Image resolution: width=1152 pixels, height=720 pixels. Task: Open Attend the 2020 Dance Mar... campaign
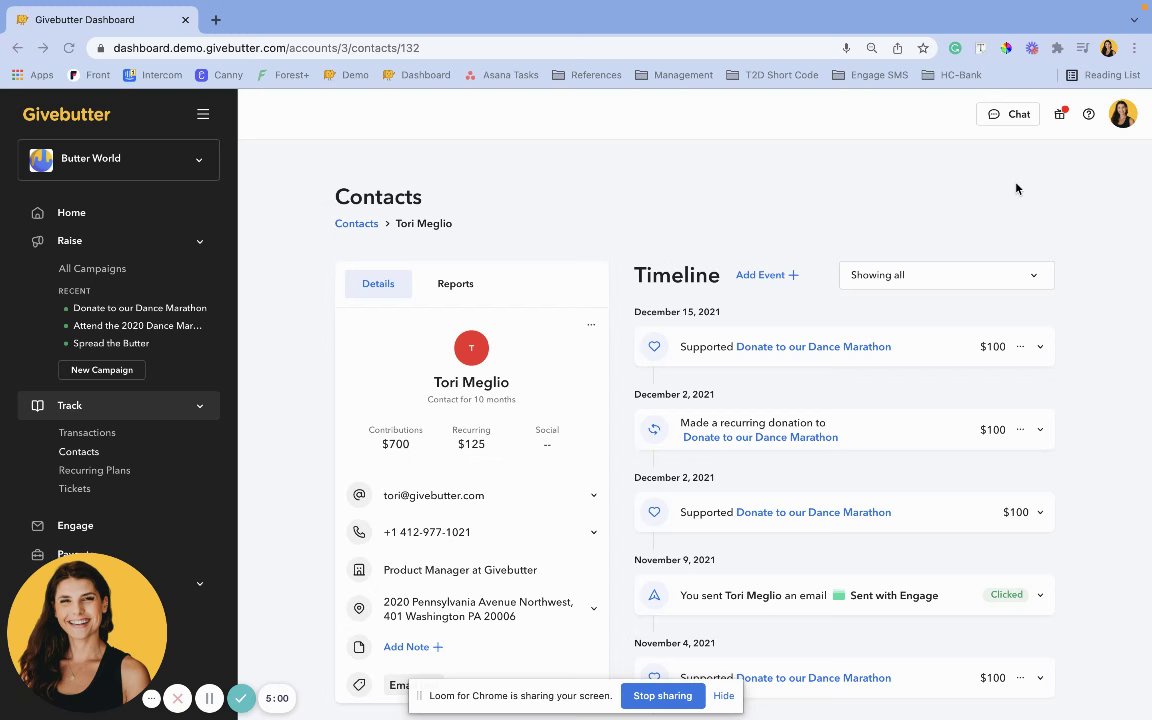(x=137, y=325)
